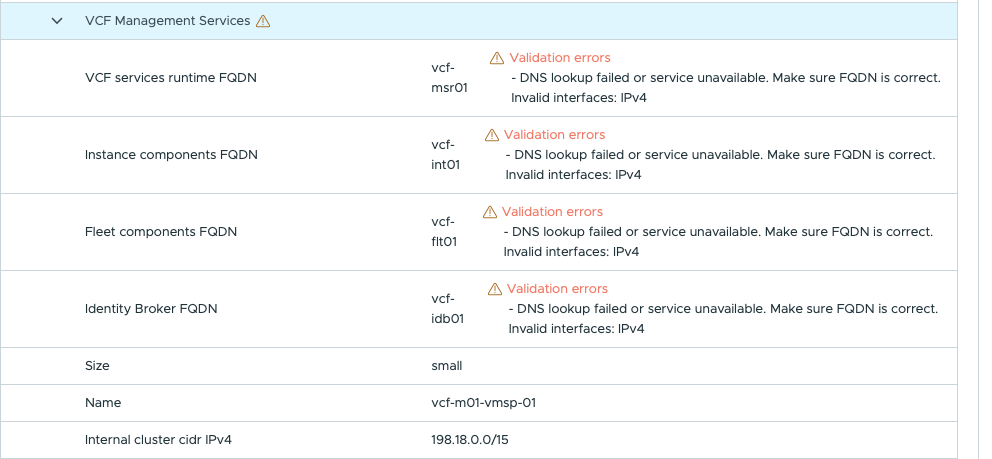Image resolution: width=992 pixels, height=459 pixels.
Task: Select the small size value
Action: point(447,366)
